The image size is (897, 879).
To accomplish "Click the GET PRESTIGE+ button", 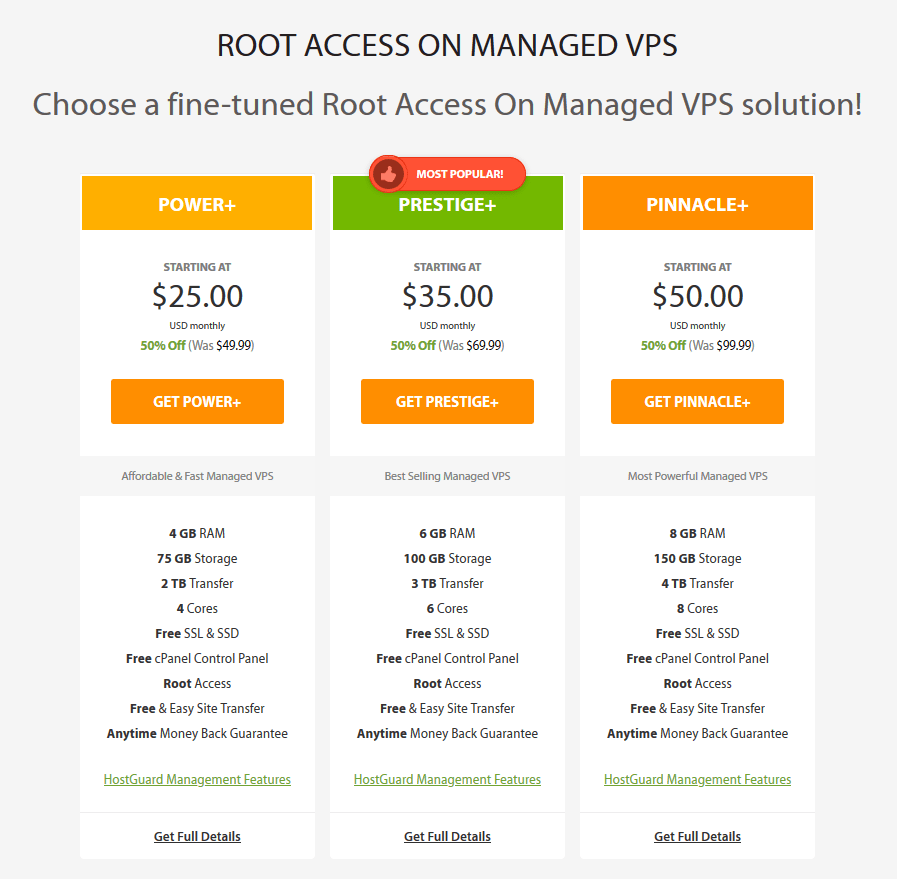I will tap(447, 401).
